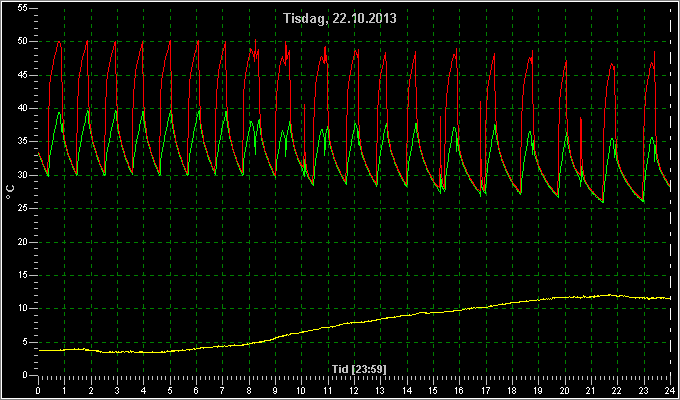Click the 50 value on temperature axis

(x=23, y=42)
